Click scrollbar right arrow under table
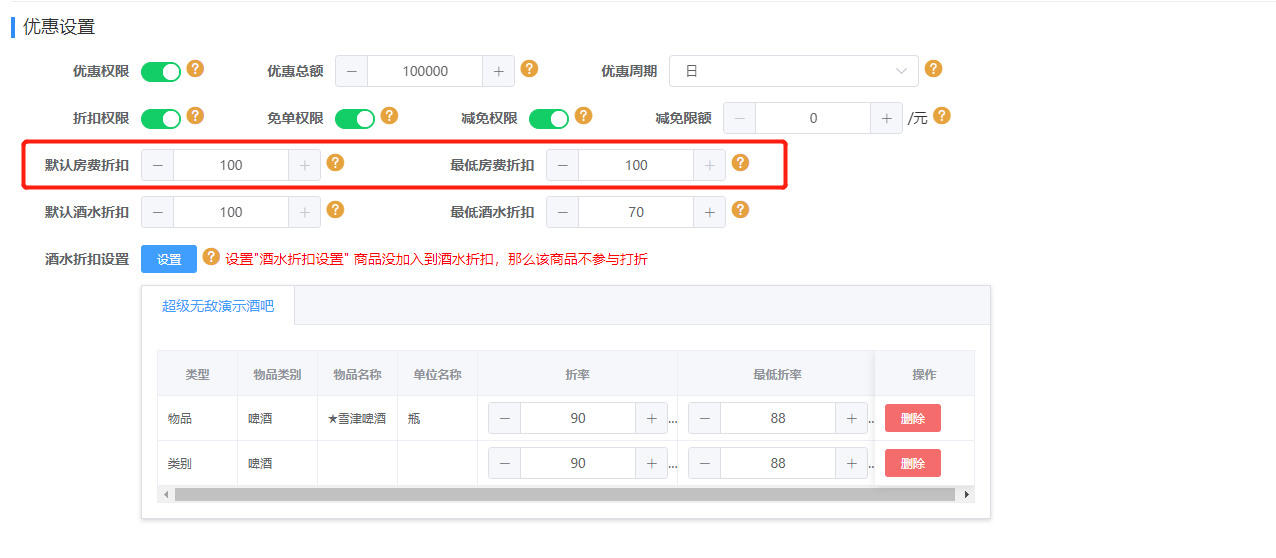 click(x=966, y=494)
